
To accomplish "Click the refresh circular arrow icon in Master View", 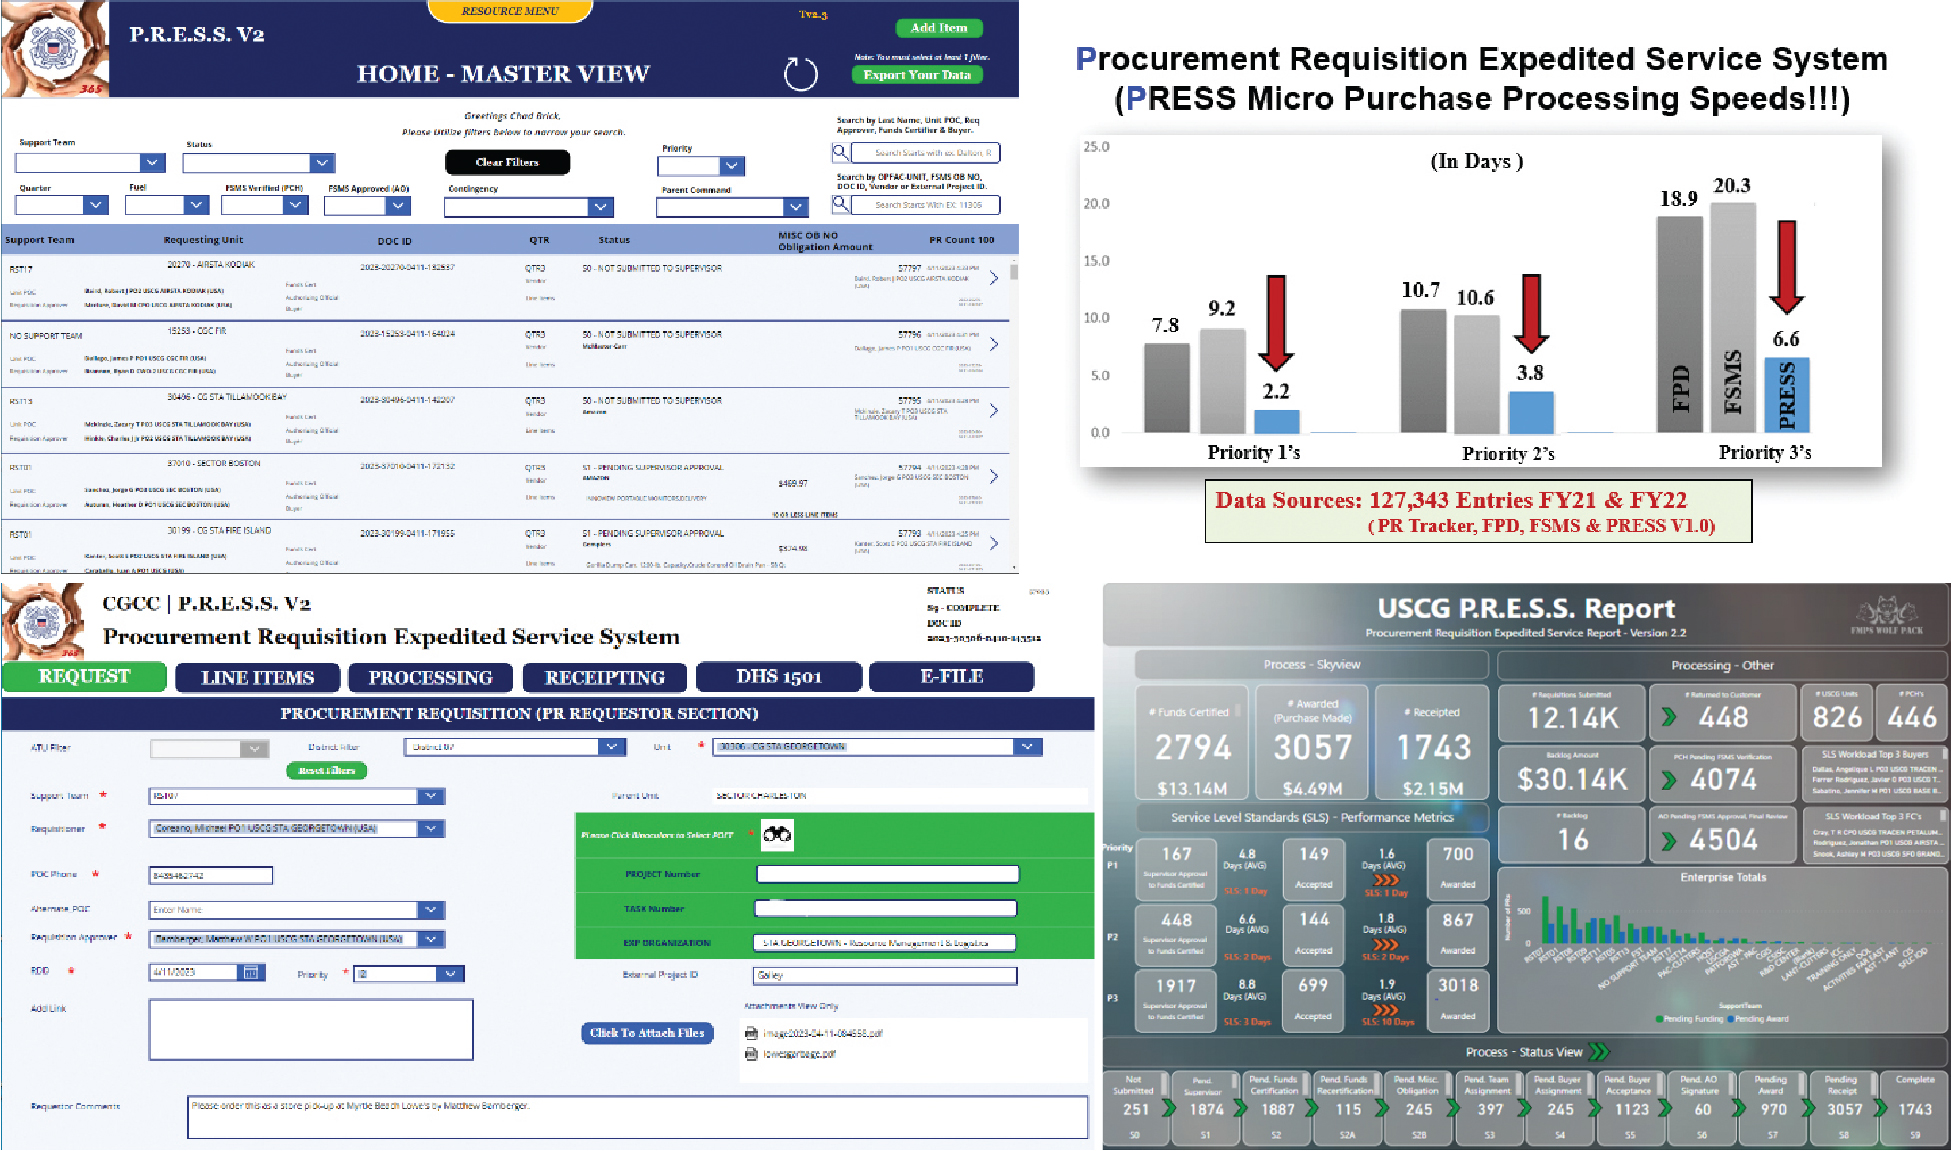I will (x=800, y=74).
